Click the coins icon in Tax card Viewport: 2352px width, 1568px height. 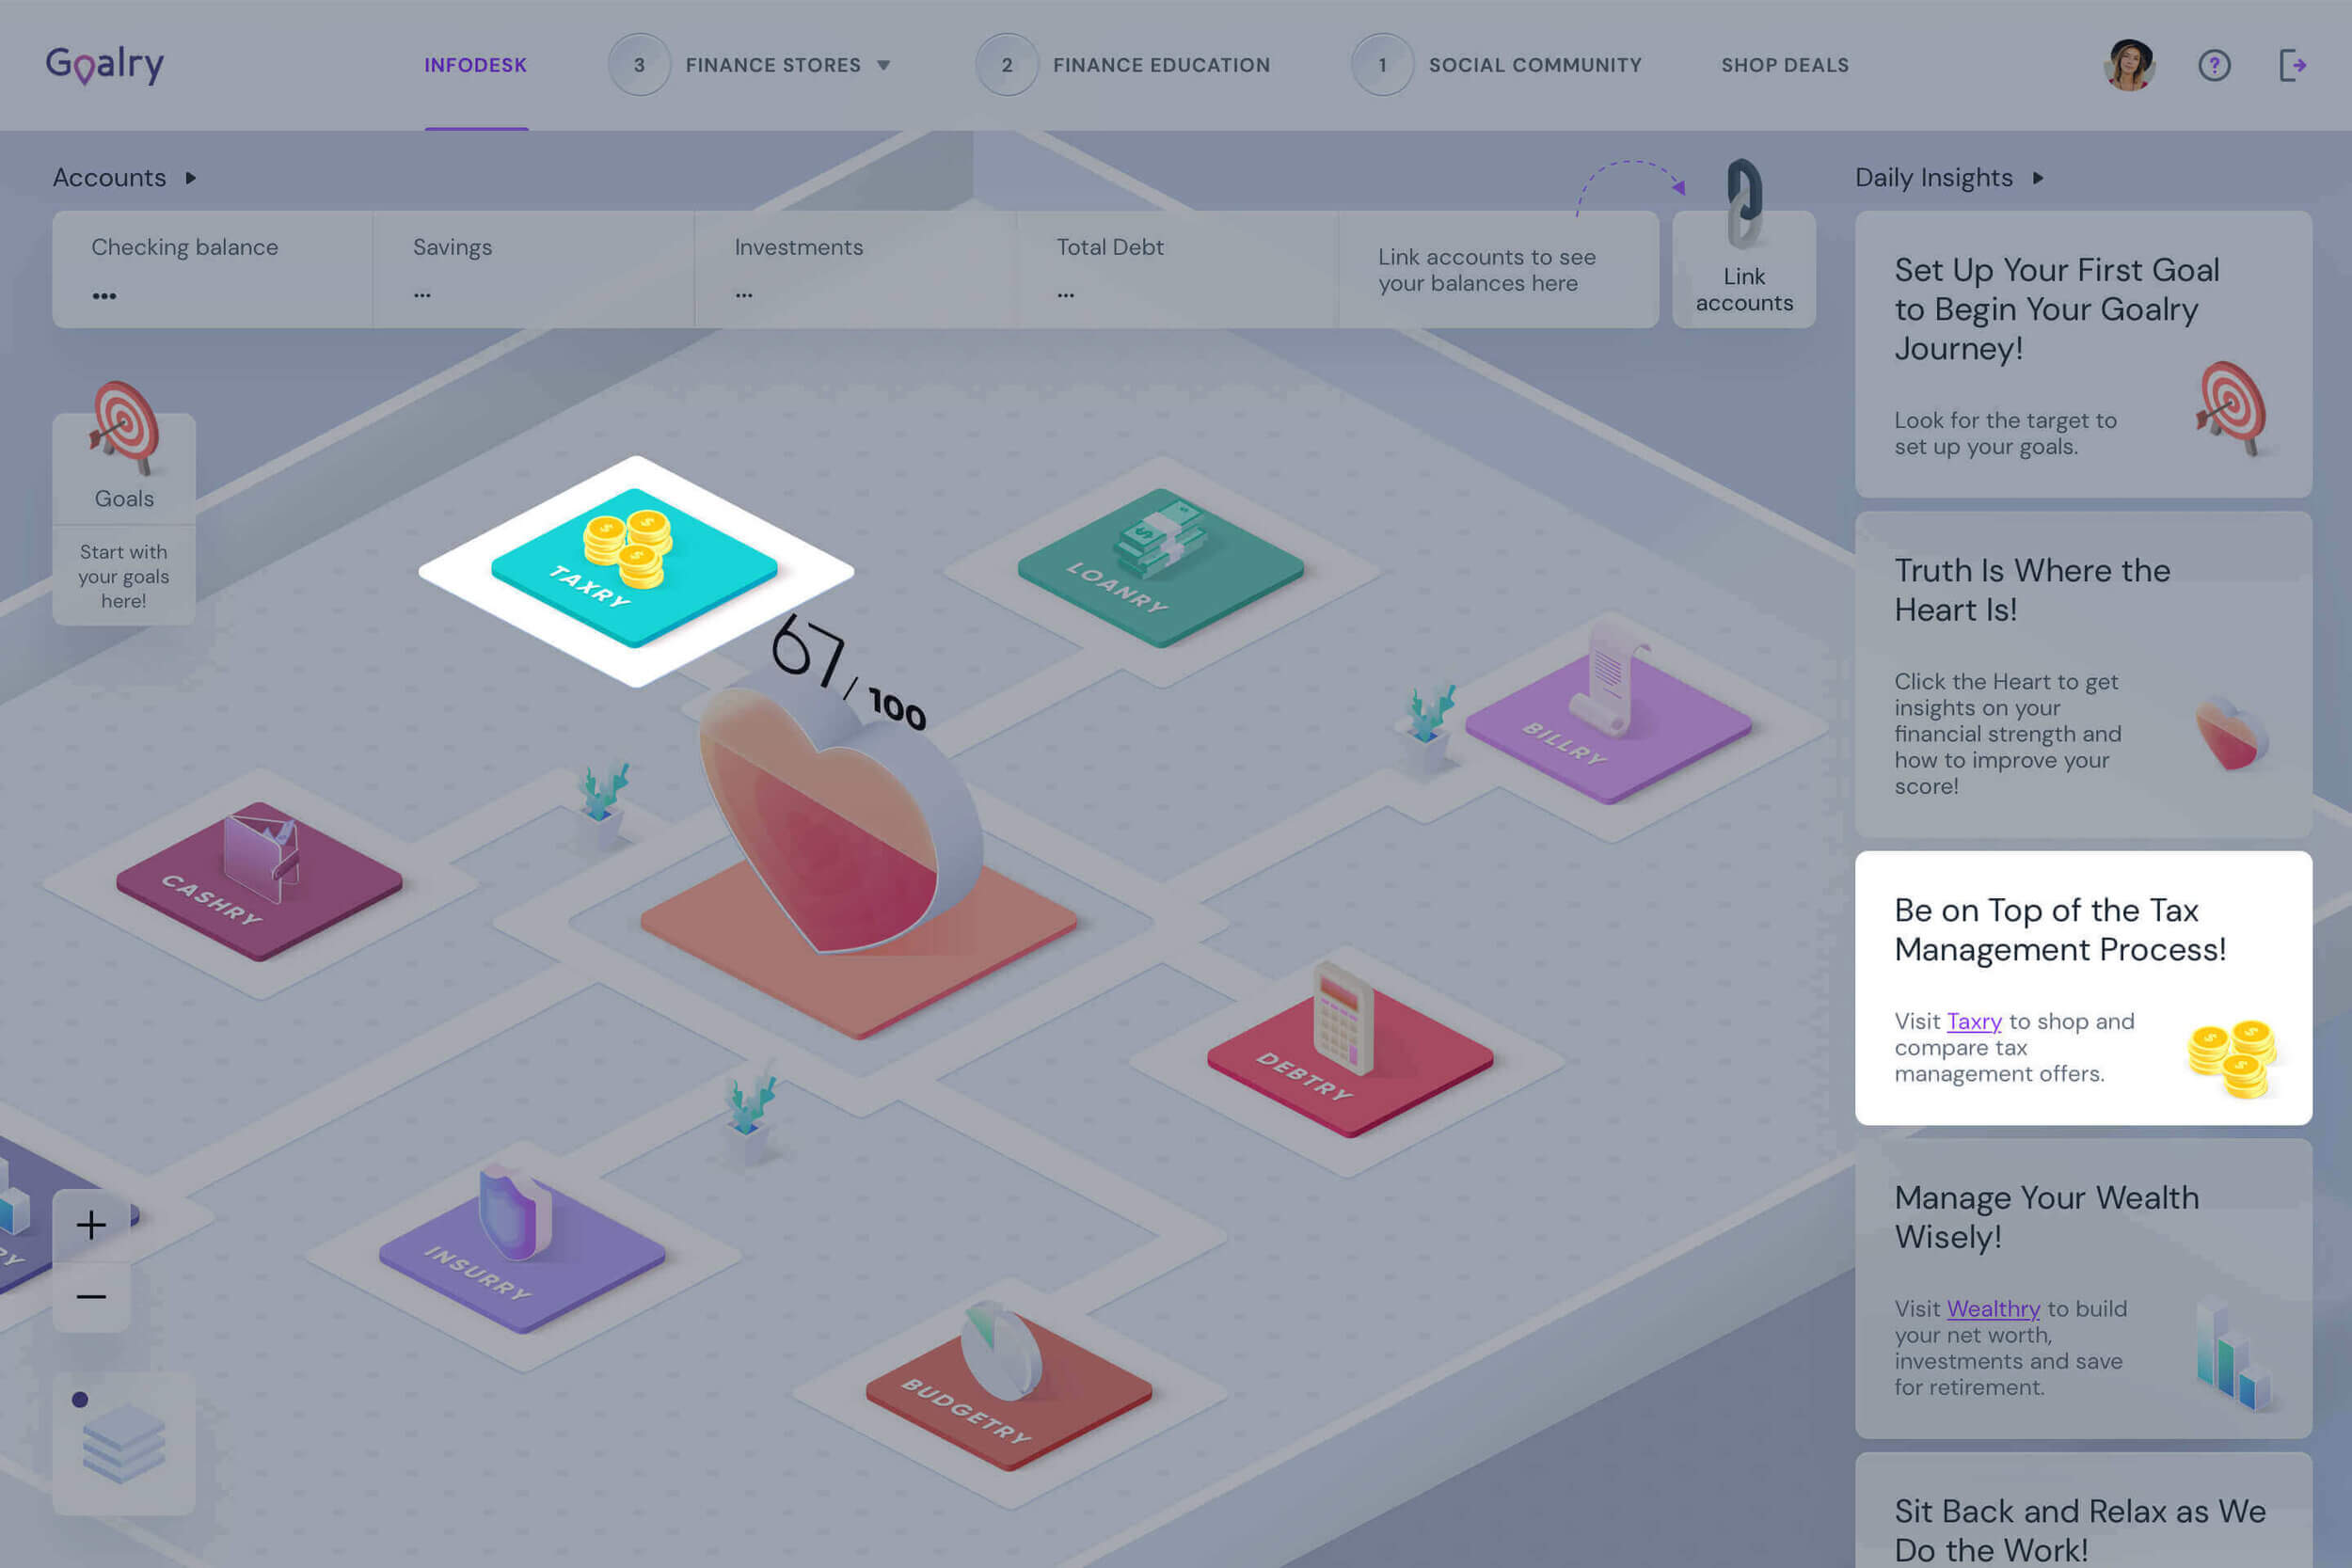coord(2232,1059)
